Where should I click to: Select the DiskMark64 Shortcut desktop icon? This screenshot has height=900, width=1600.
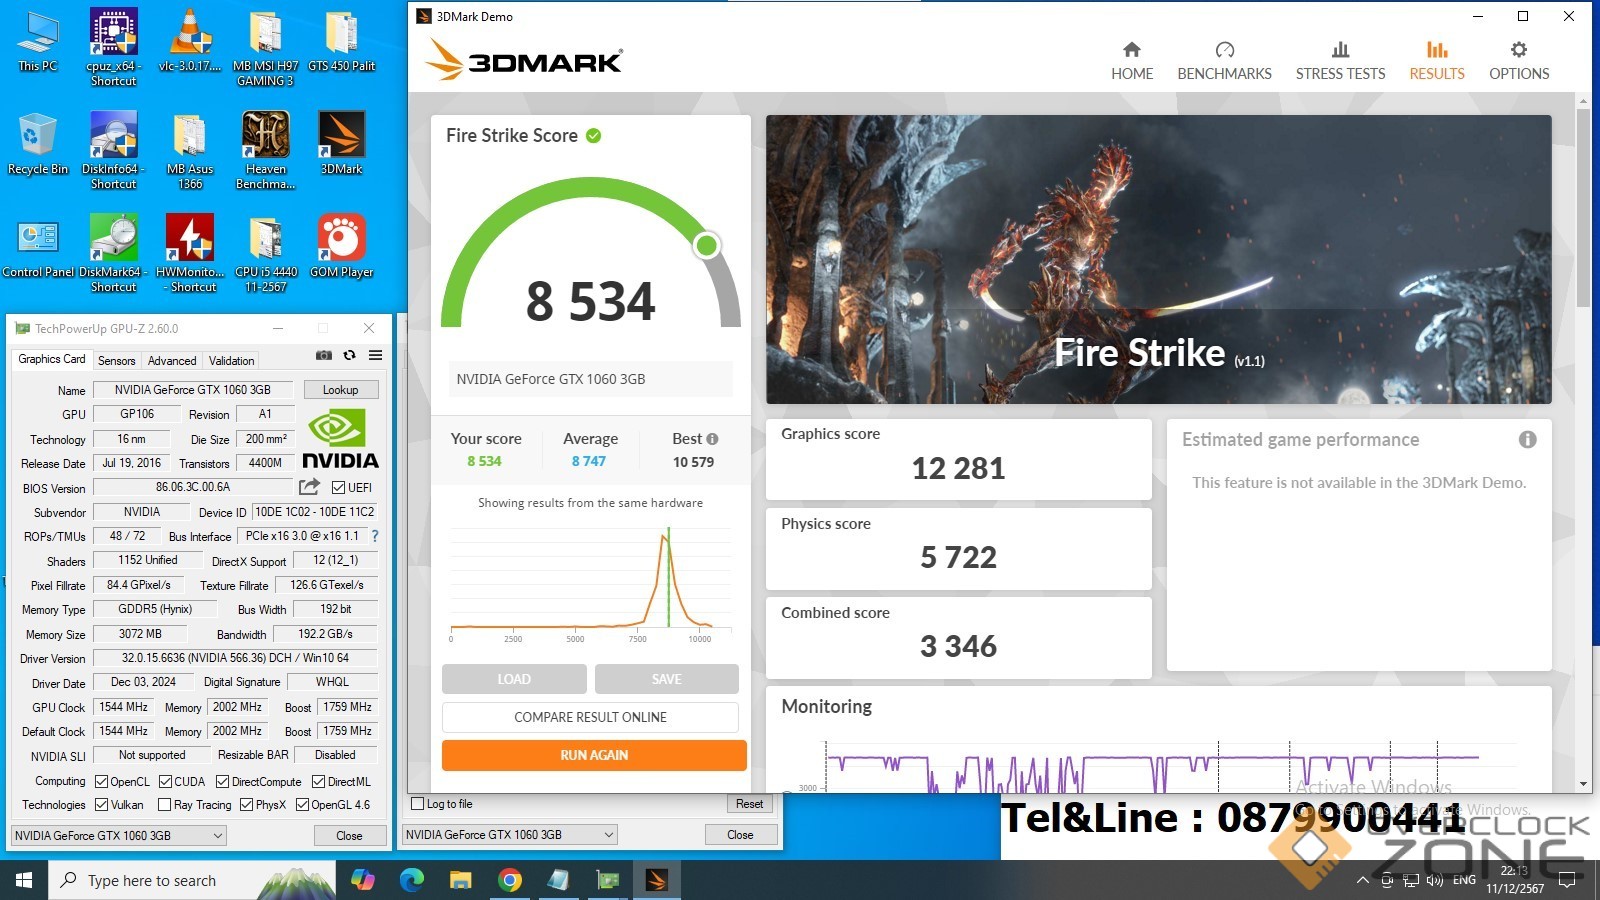click(x=113, y=253)
